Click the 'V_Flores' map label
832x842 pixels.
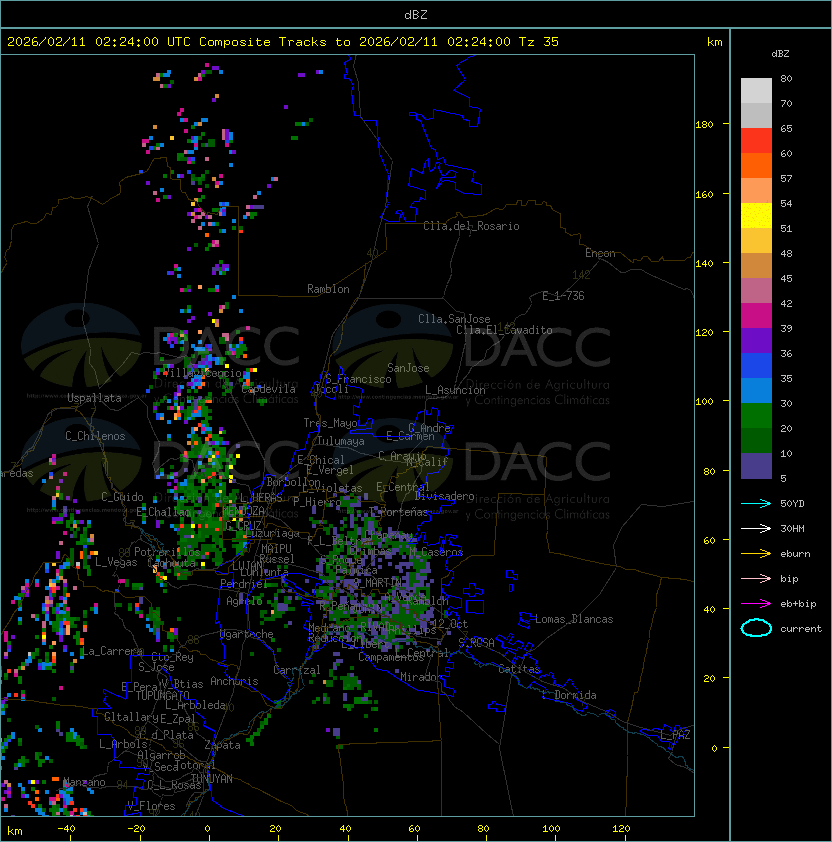pos(151,806)
